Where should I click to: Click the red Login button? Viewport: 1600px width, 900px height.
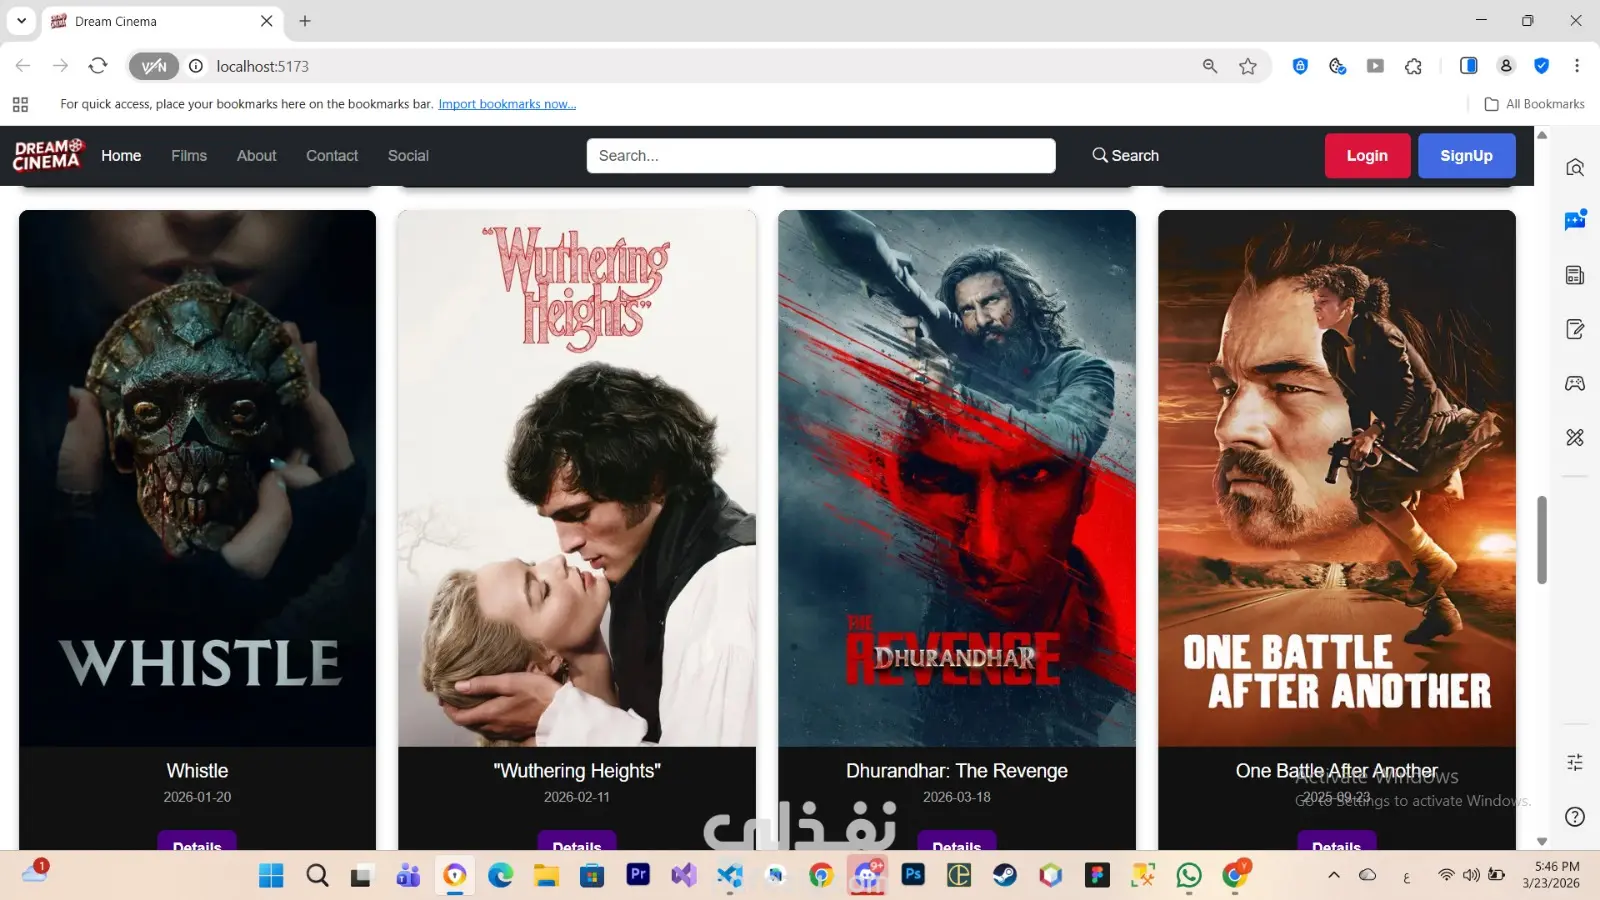click(1367, 155)
